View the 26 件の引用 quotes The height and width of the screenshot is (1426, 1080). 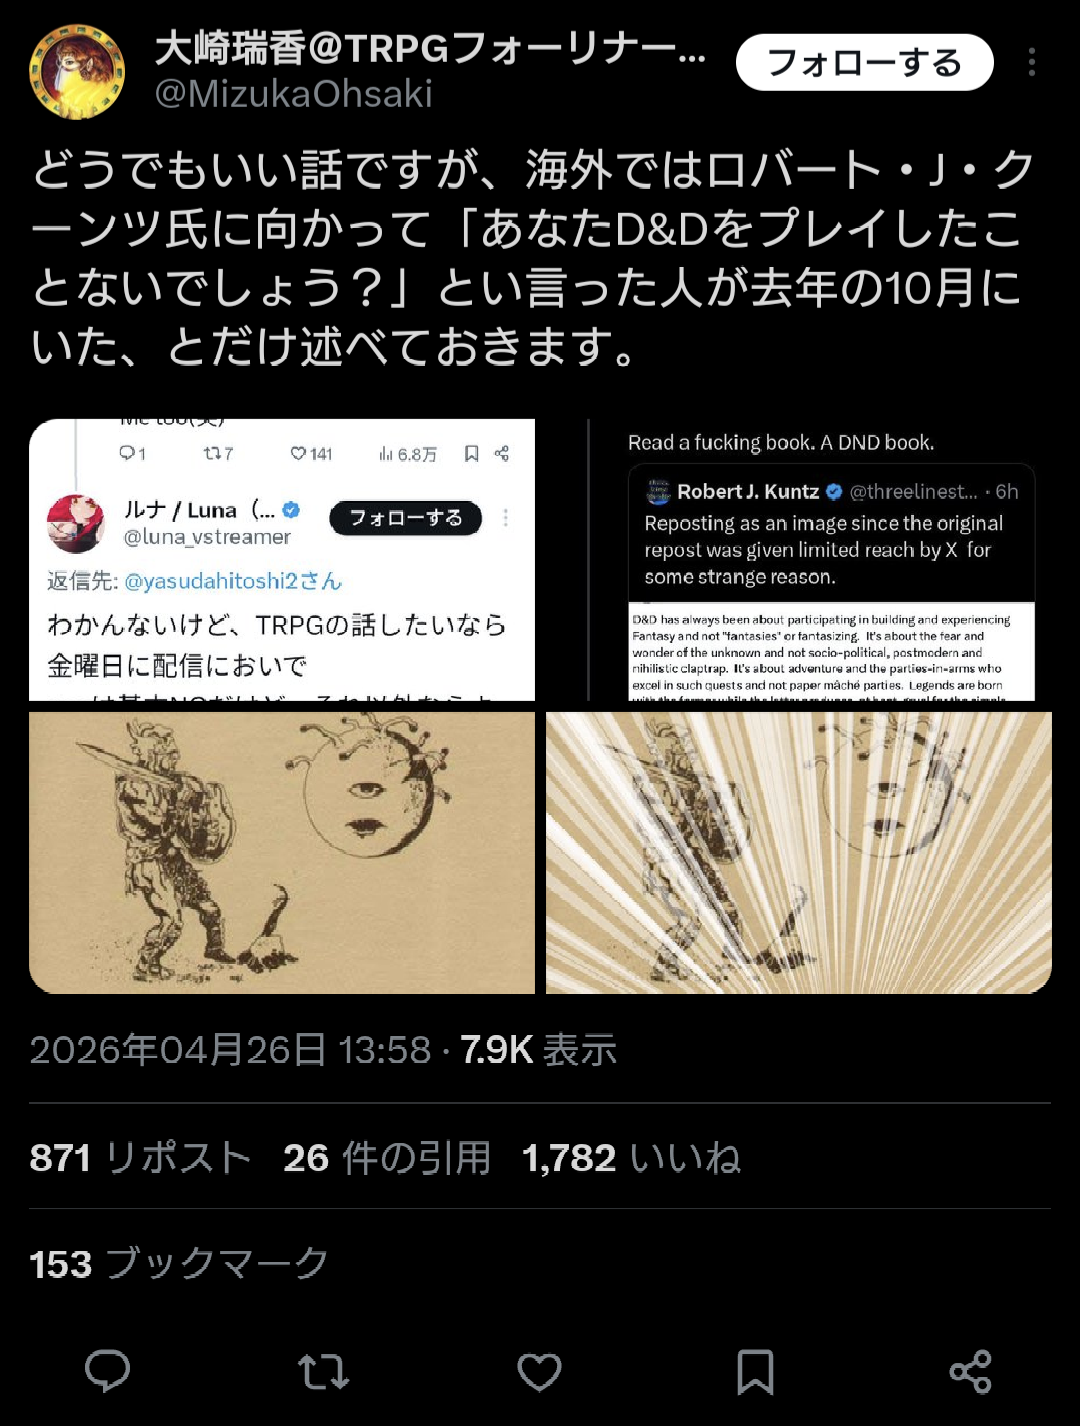[387, 1158]
